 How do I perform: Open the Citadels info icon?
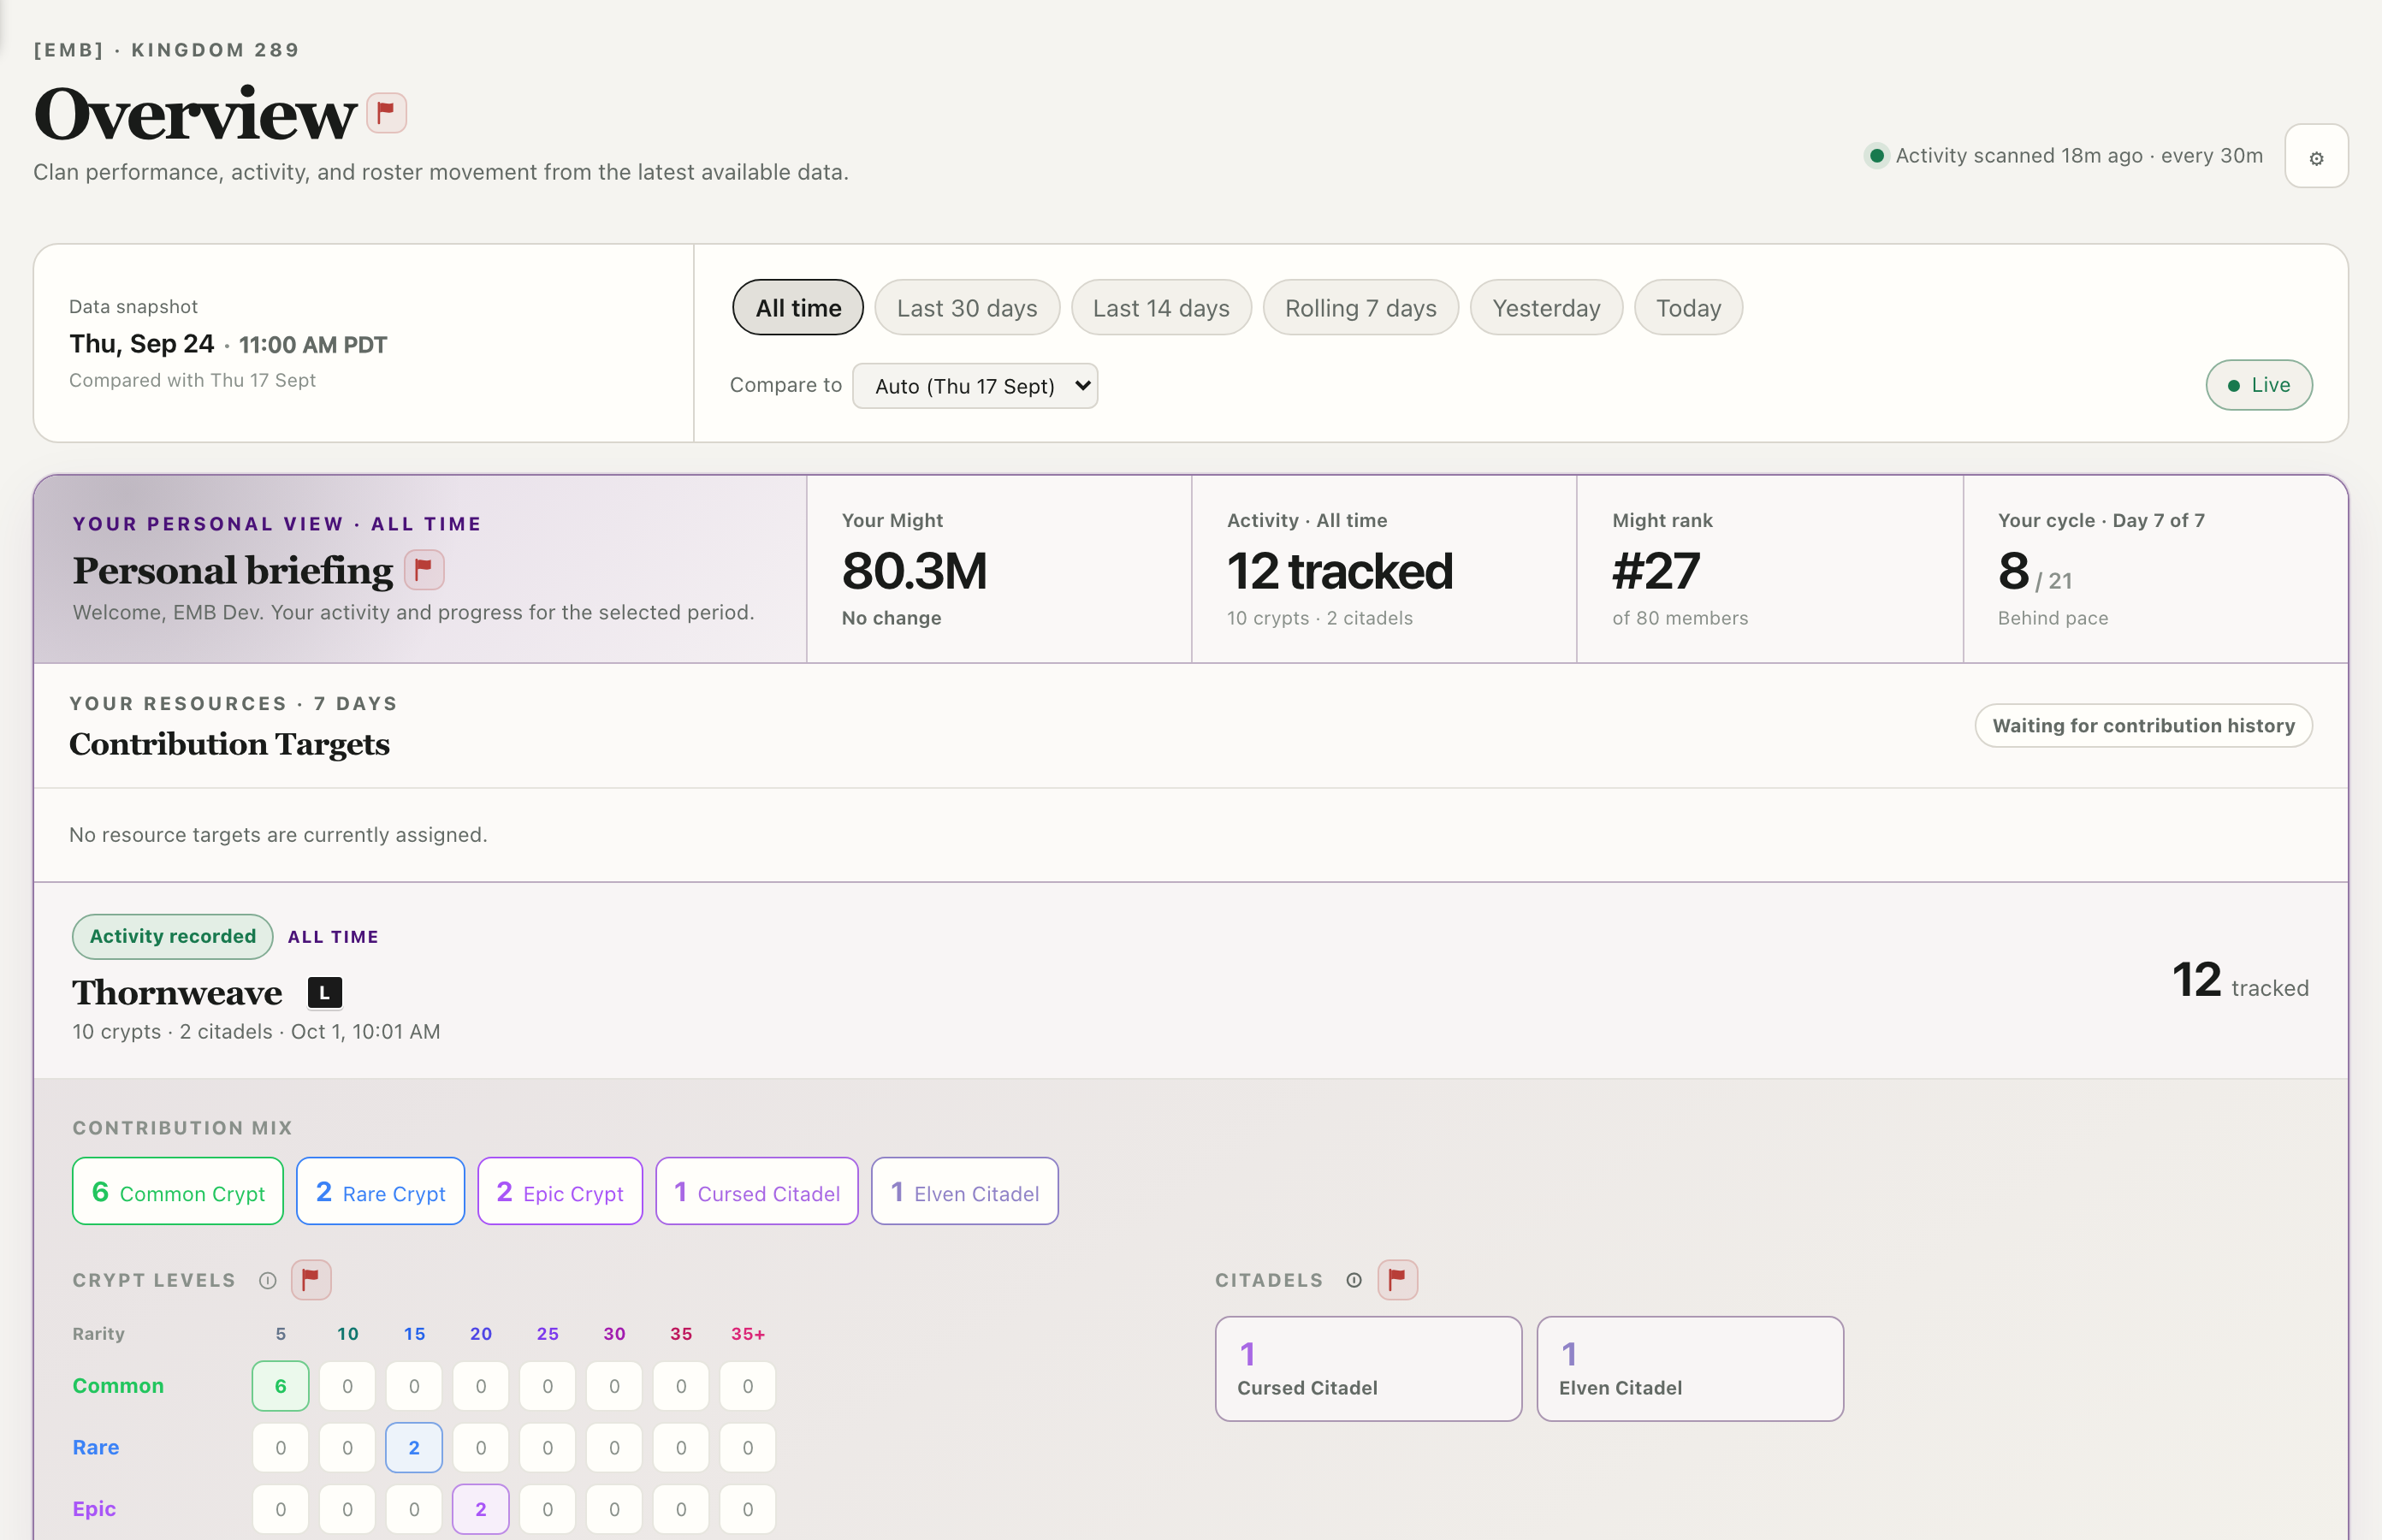1354,1281
